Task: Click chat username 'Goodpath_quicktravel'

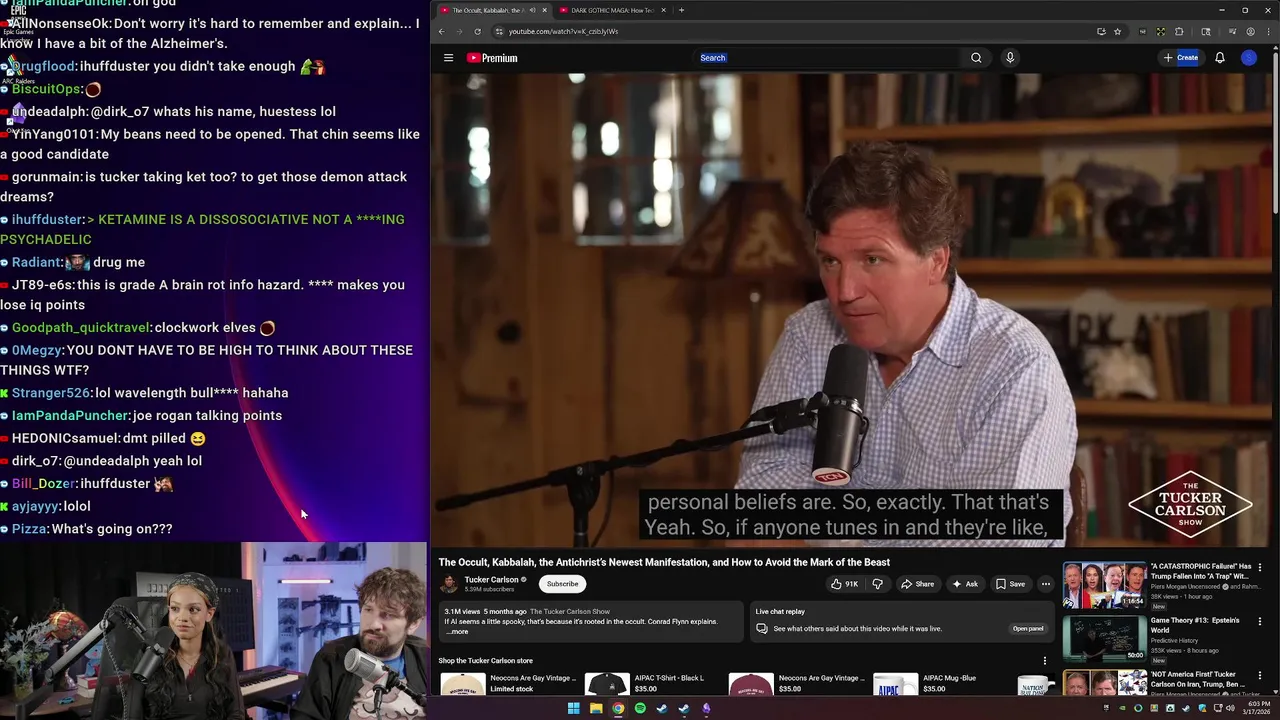Action: coord(82,327)
